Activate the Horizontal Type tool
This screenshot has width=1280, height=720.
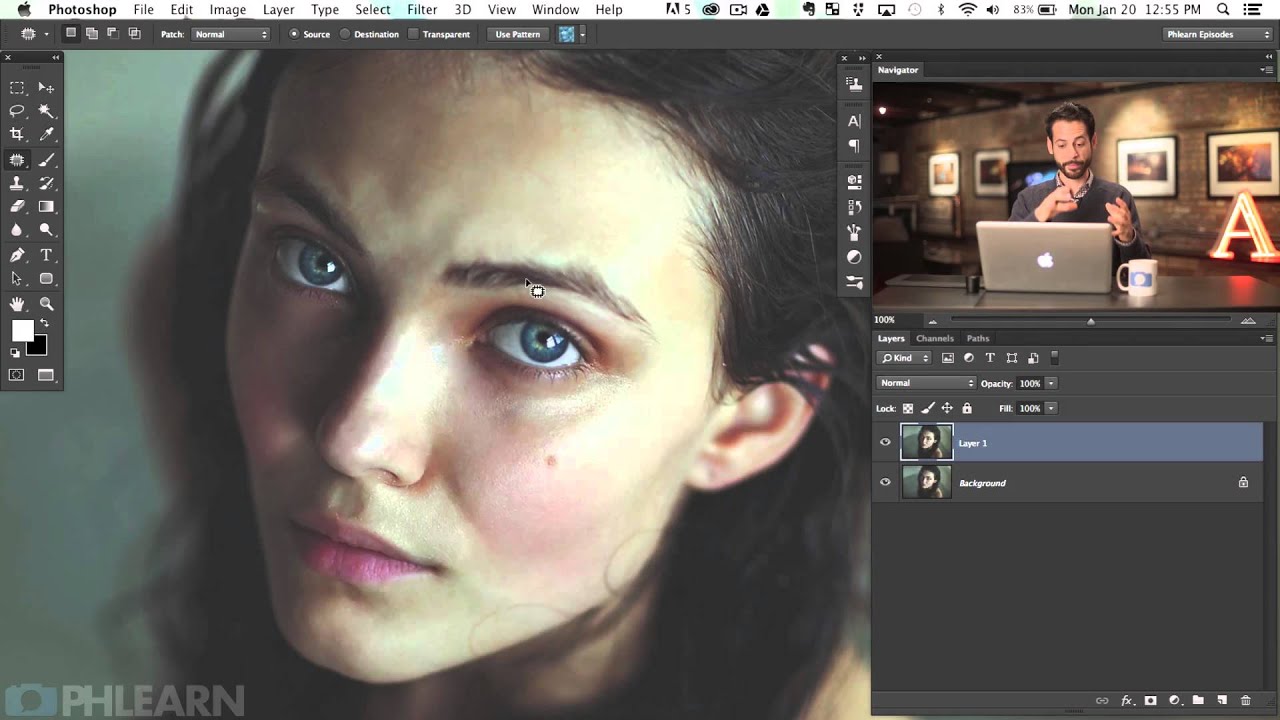click(46, 256)
